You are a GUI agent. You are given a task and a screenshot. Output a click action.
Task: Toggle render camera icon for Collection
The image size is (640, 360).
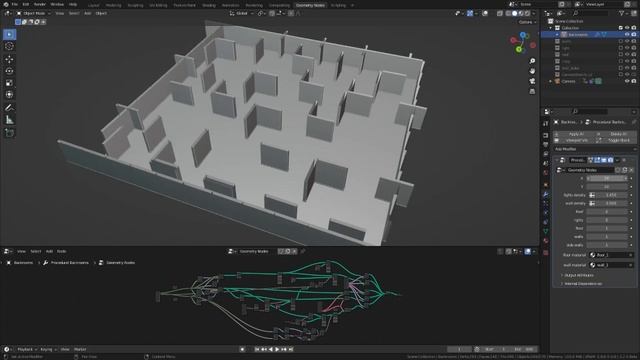634,28
